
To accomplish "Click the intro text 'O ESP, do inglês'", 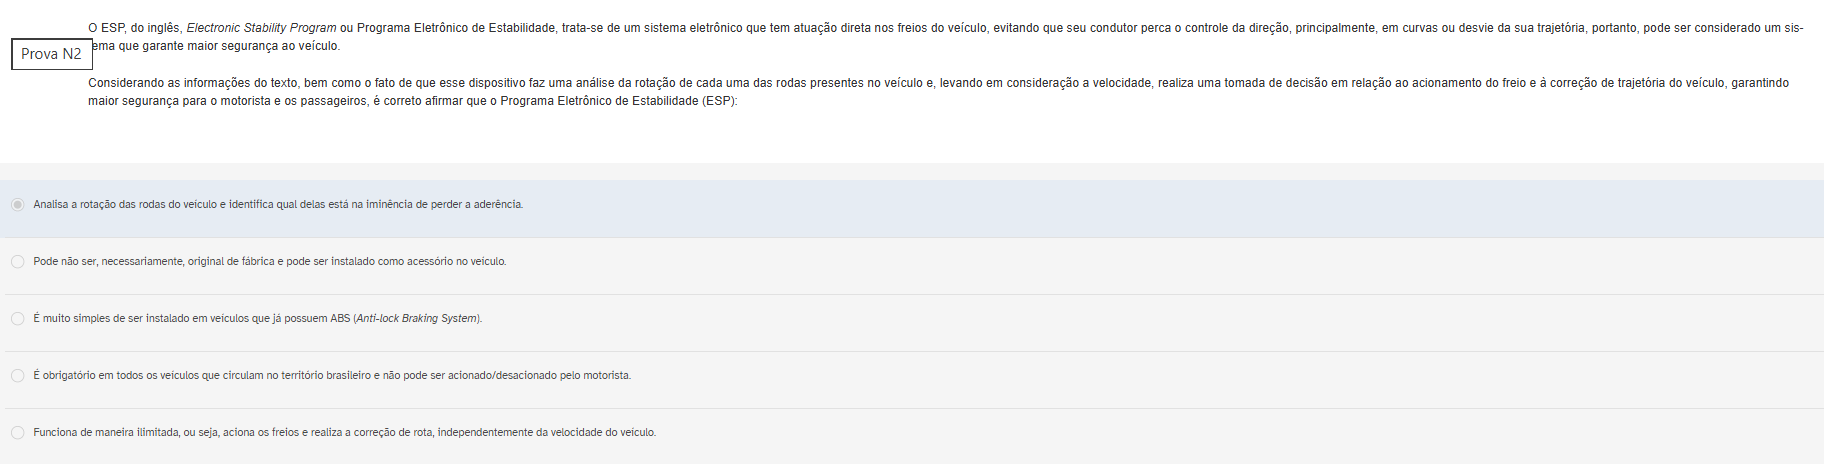I will (x=135, y=28).
